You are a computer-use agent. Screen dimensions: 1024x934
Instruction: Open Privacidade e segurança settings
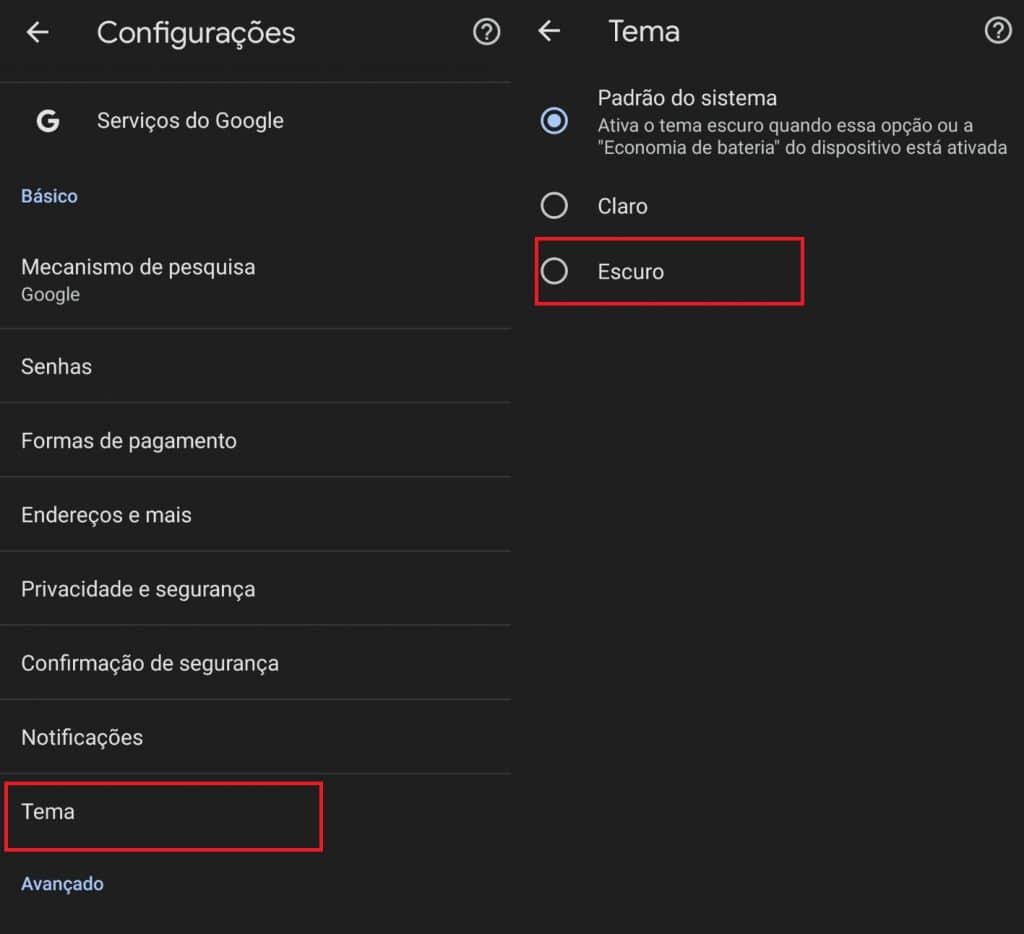(255, 588)
